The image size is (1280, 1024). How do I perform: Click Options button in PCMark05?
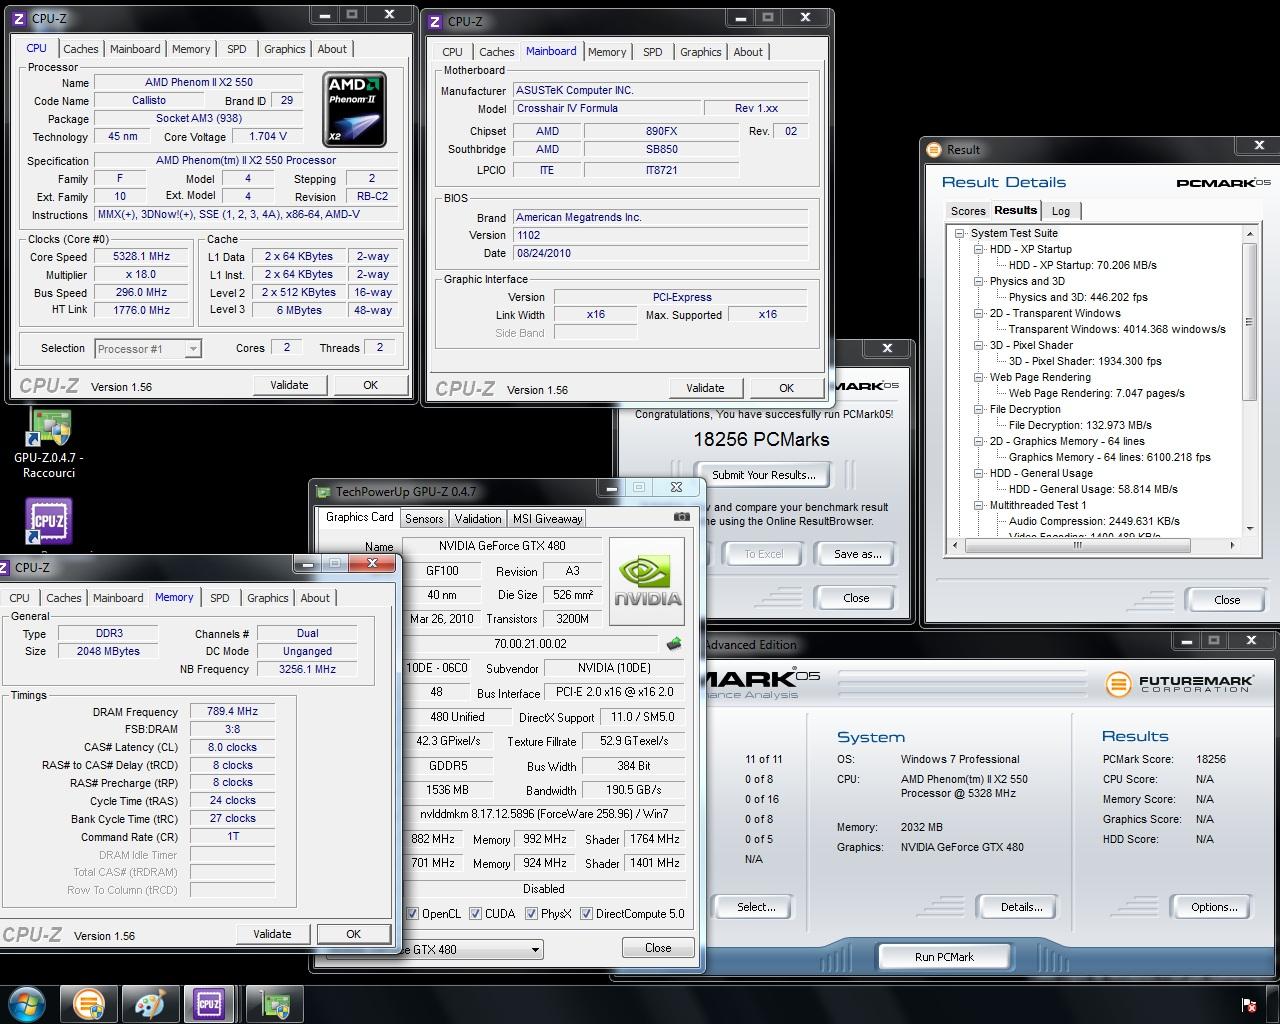1214,907
